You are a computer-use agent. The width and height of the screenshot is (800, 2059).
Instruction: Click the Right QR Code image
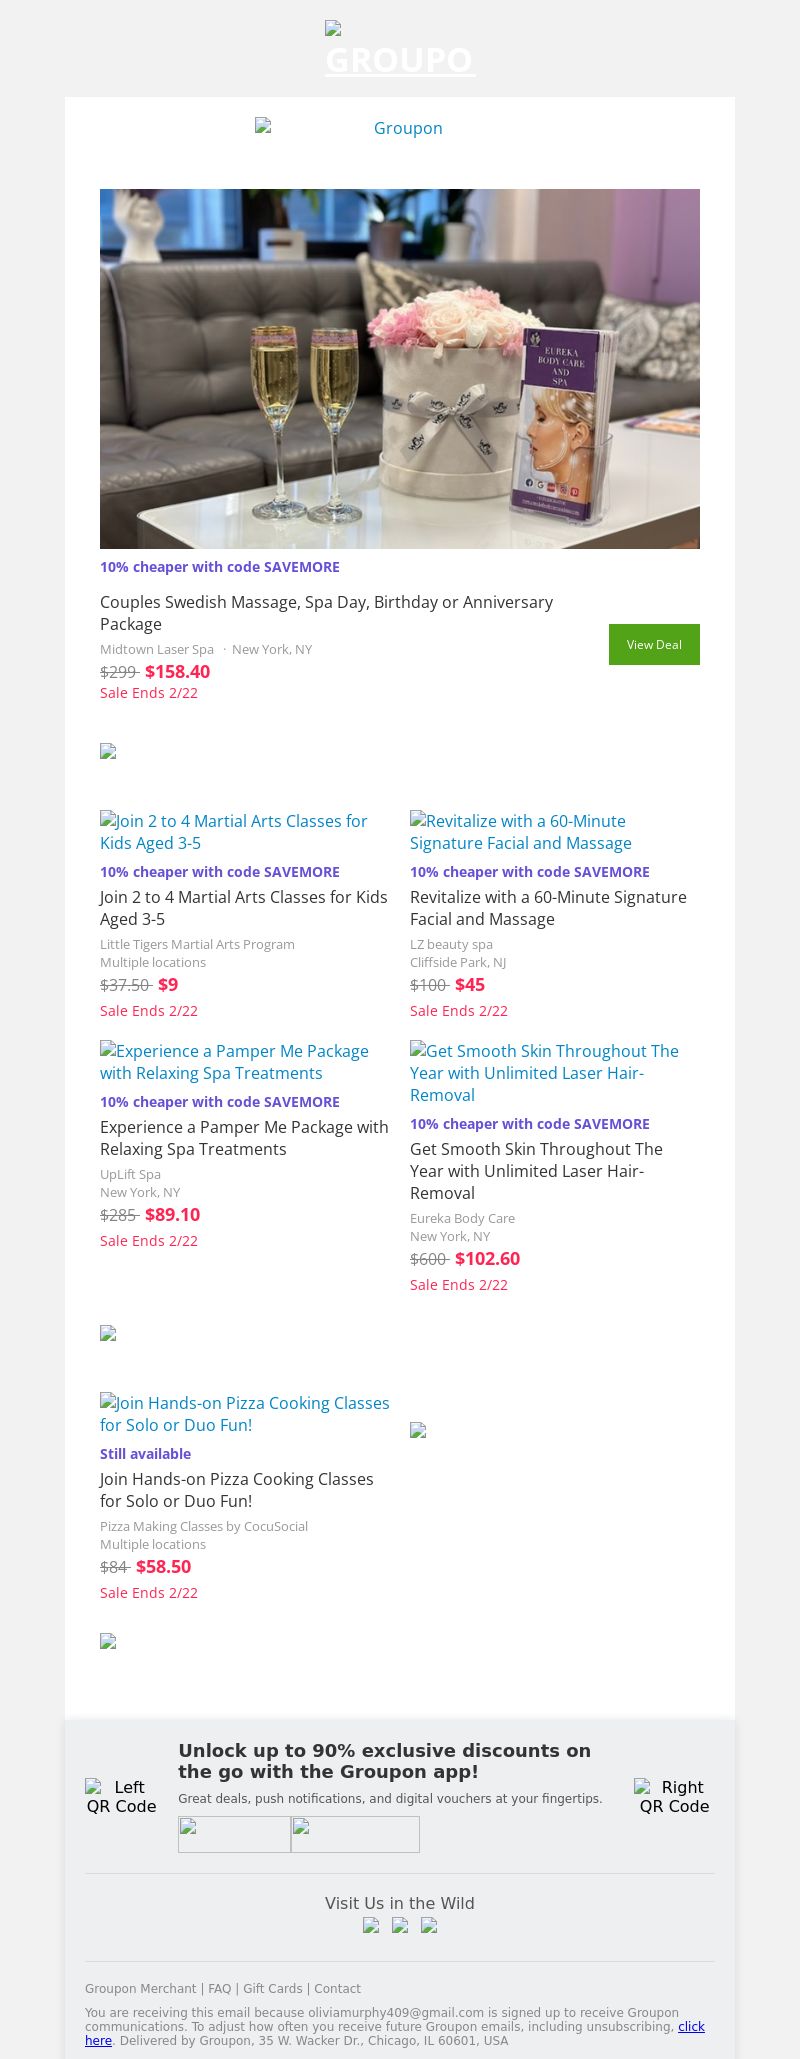tap(674, 1796)
